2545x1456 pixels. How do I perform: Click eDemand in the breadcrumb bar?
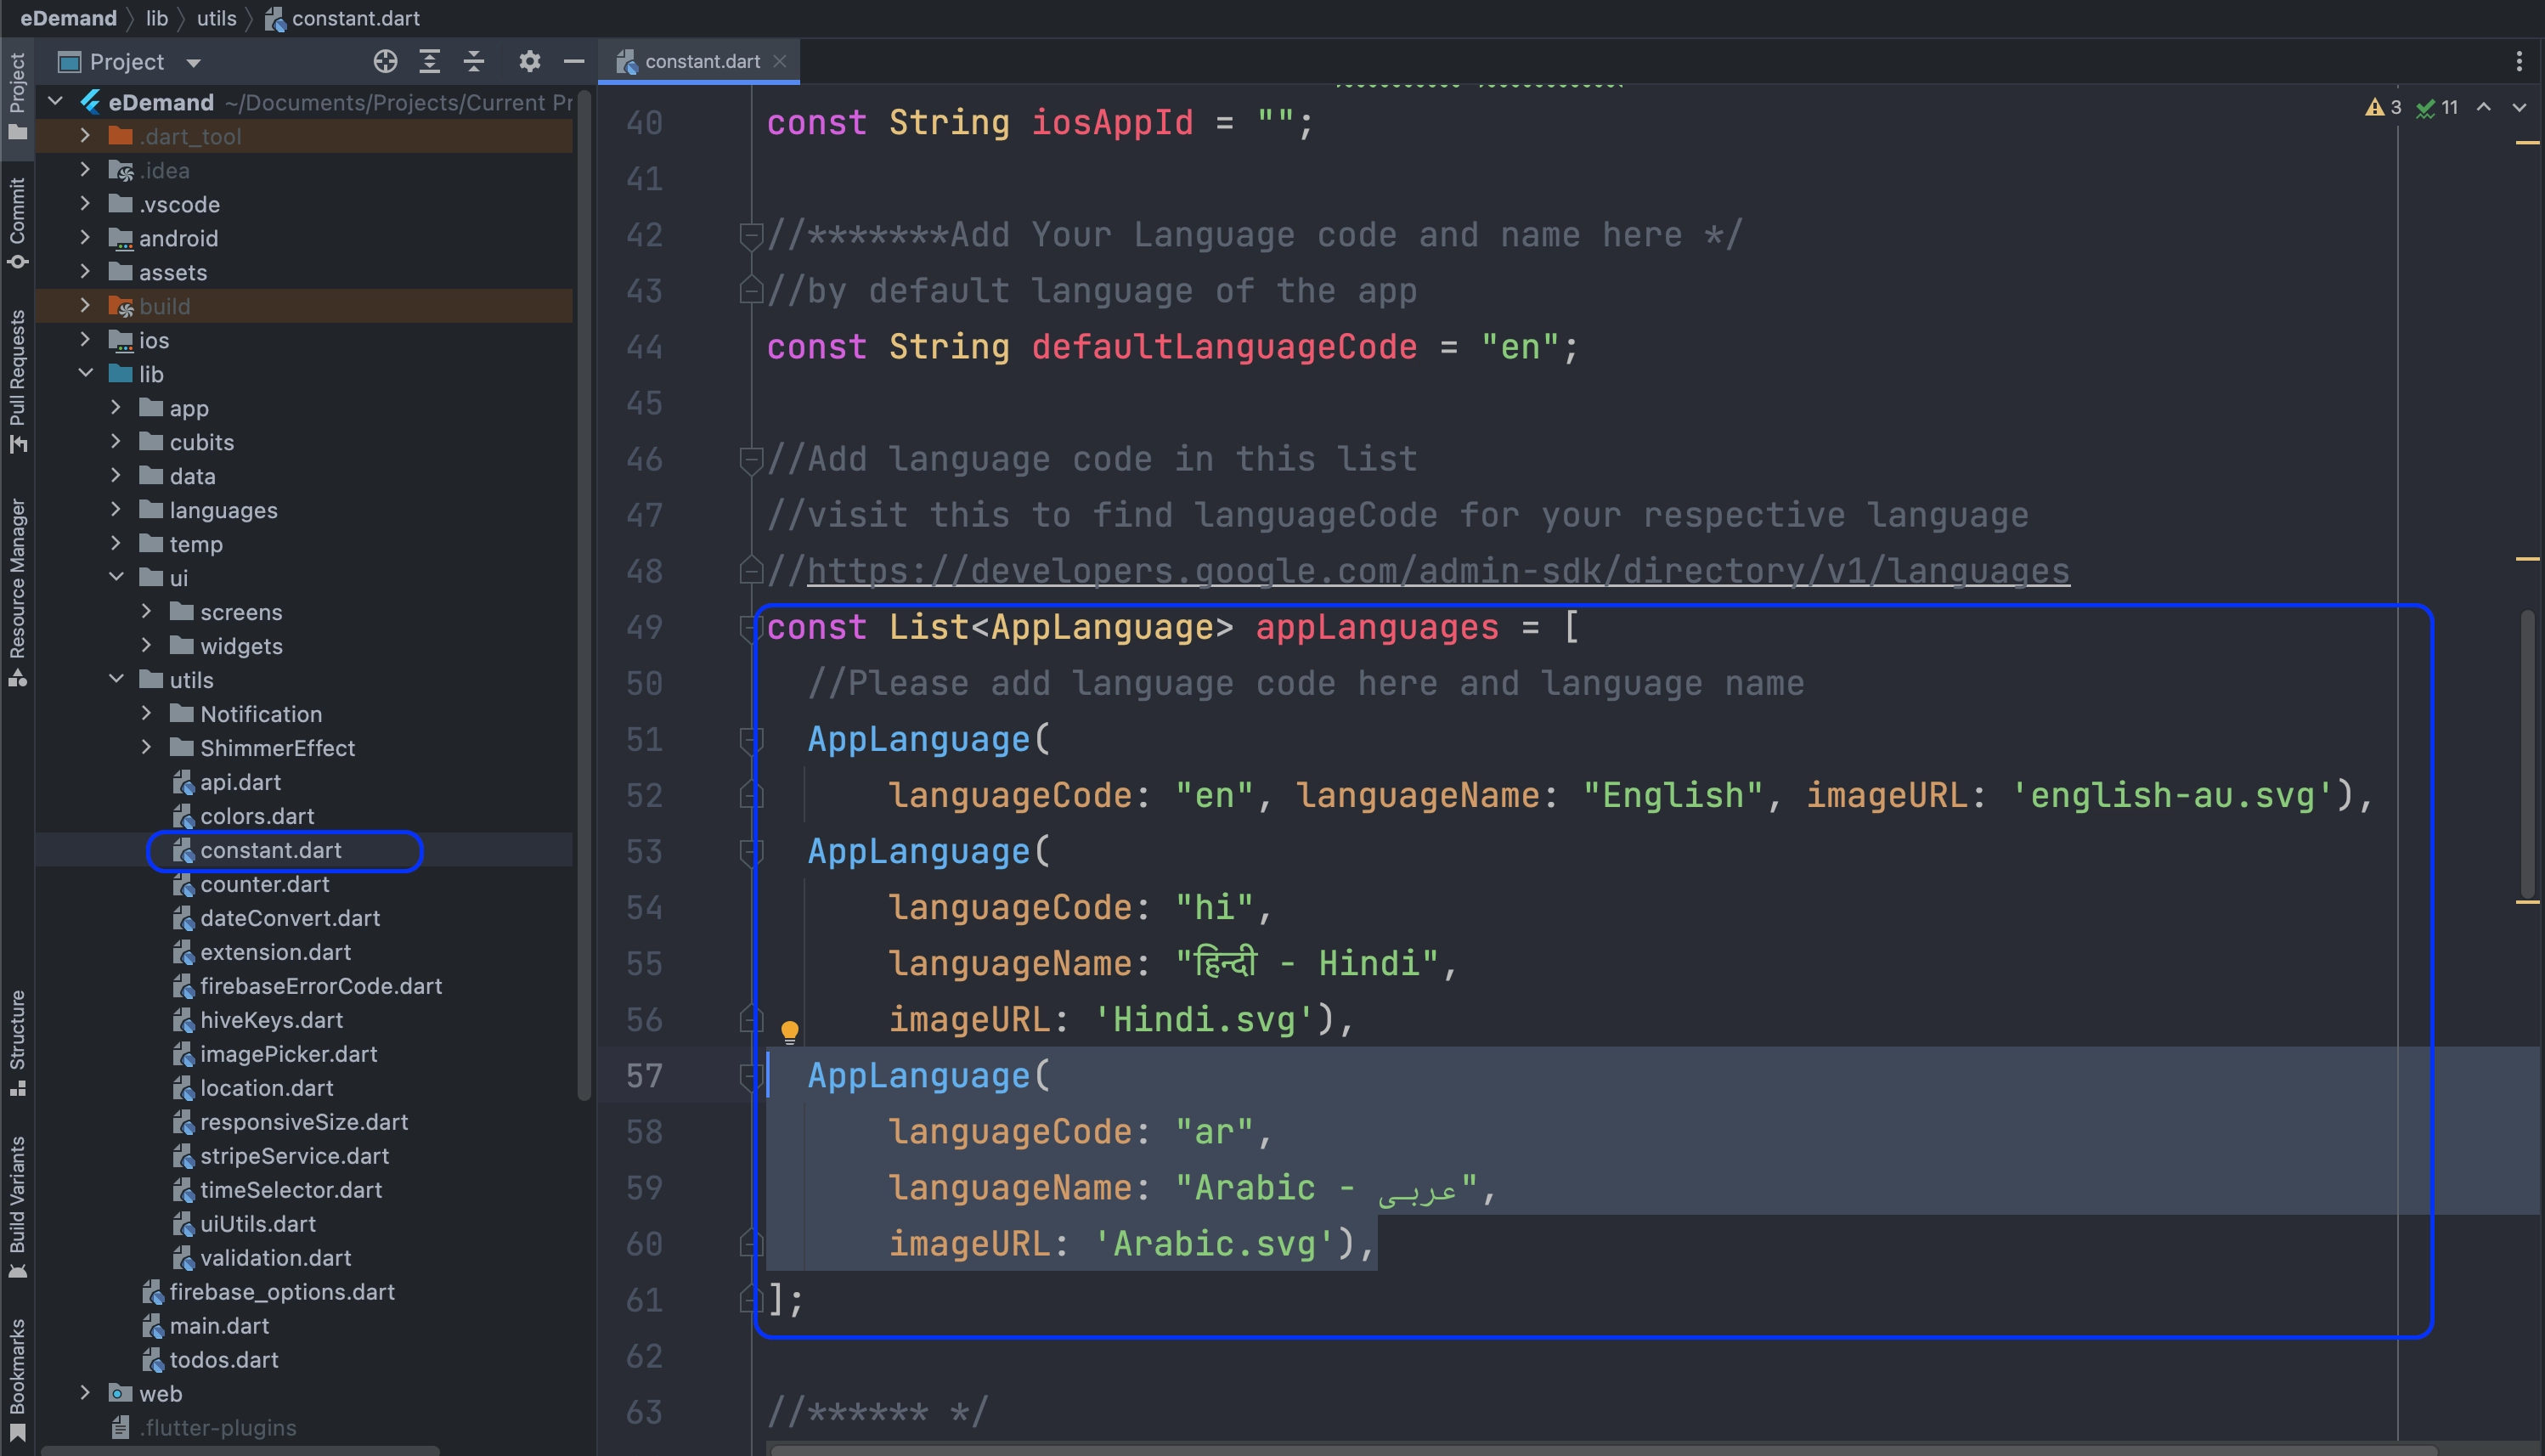tap(68, 18)
